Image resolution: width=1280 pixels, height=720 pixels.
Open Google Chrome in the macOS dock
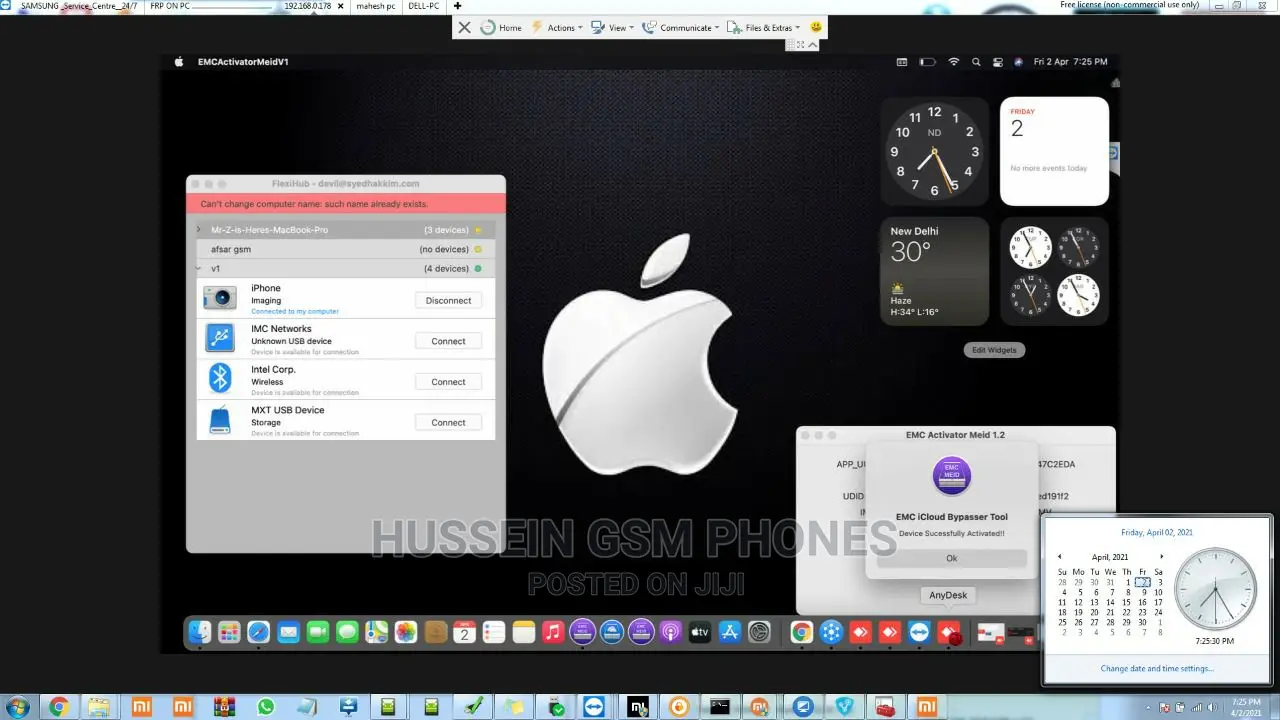coord(801,632)
